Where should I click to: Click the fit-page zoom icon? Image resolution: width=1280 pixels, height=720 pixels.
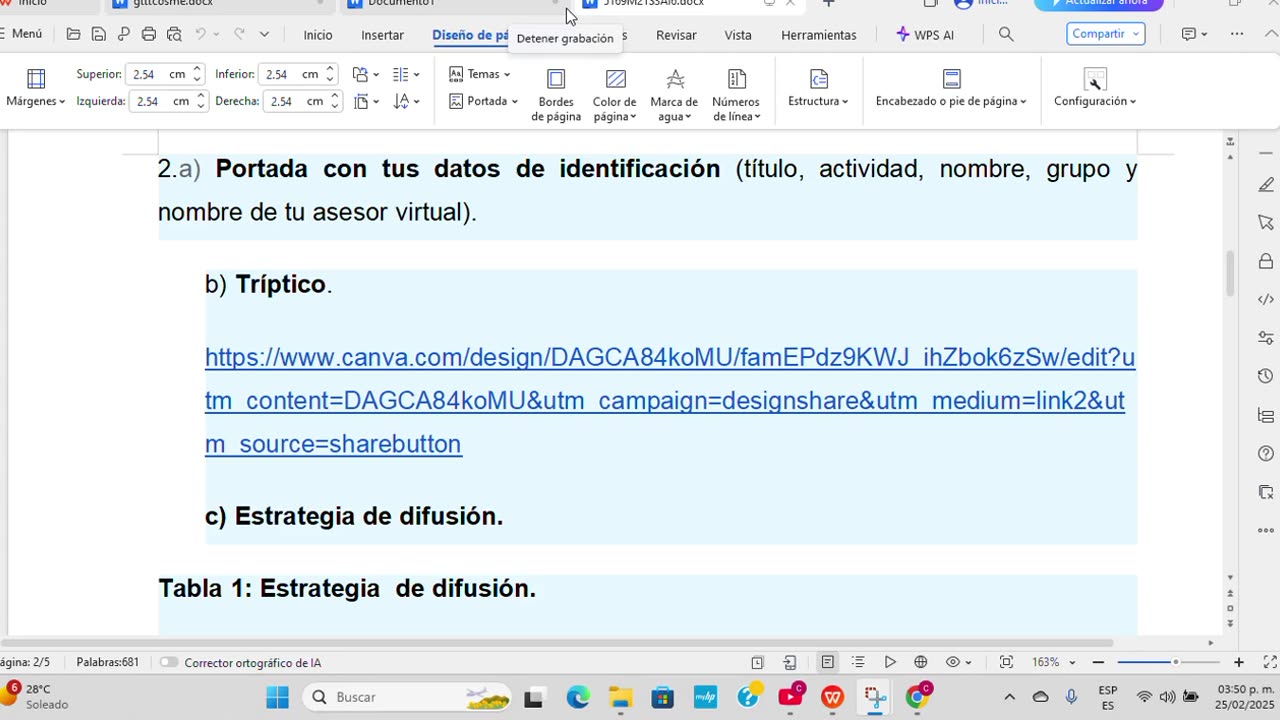(x=1006, y=662)
